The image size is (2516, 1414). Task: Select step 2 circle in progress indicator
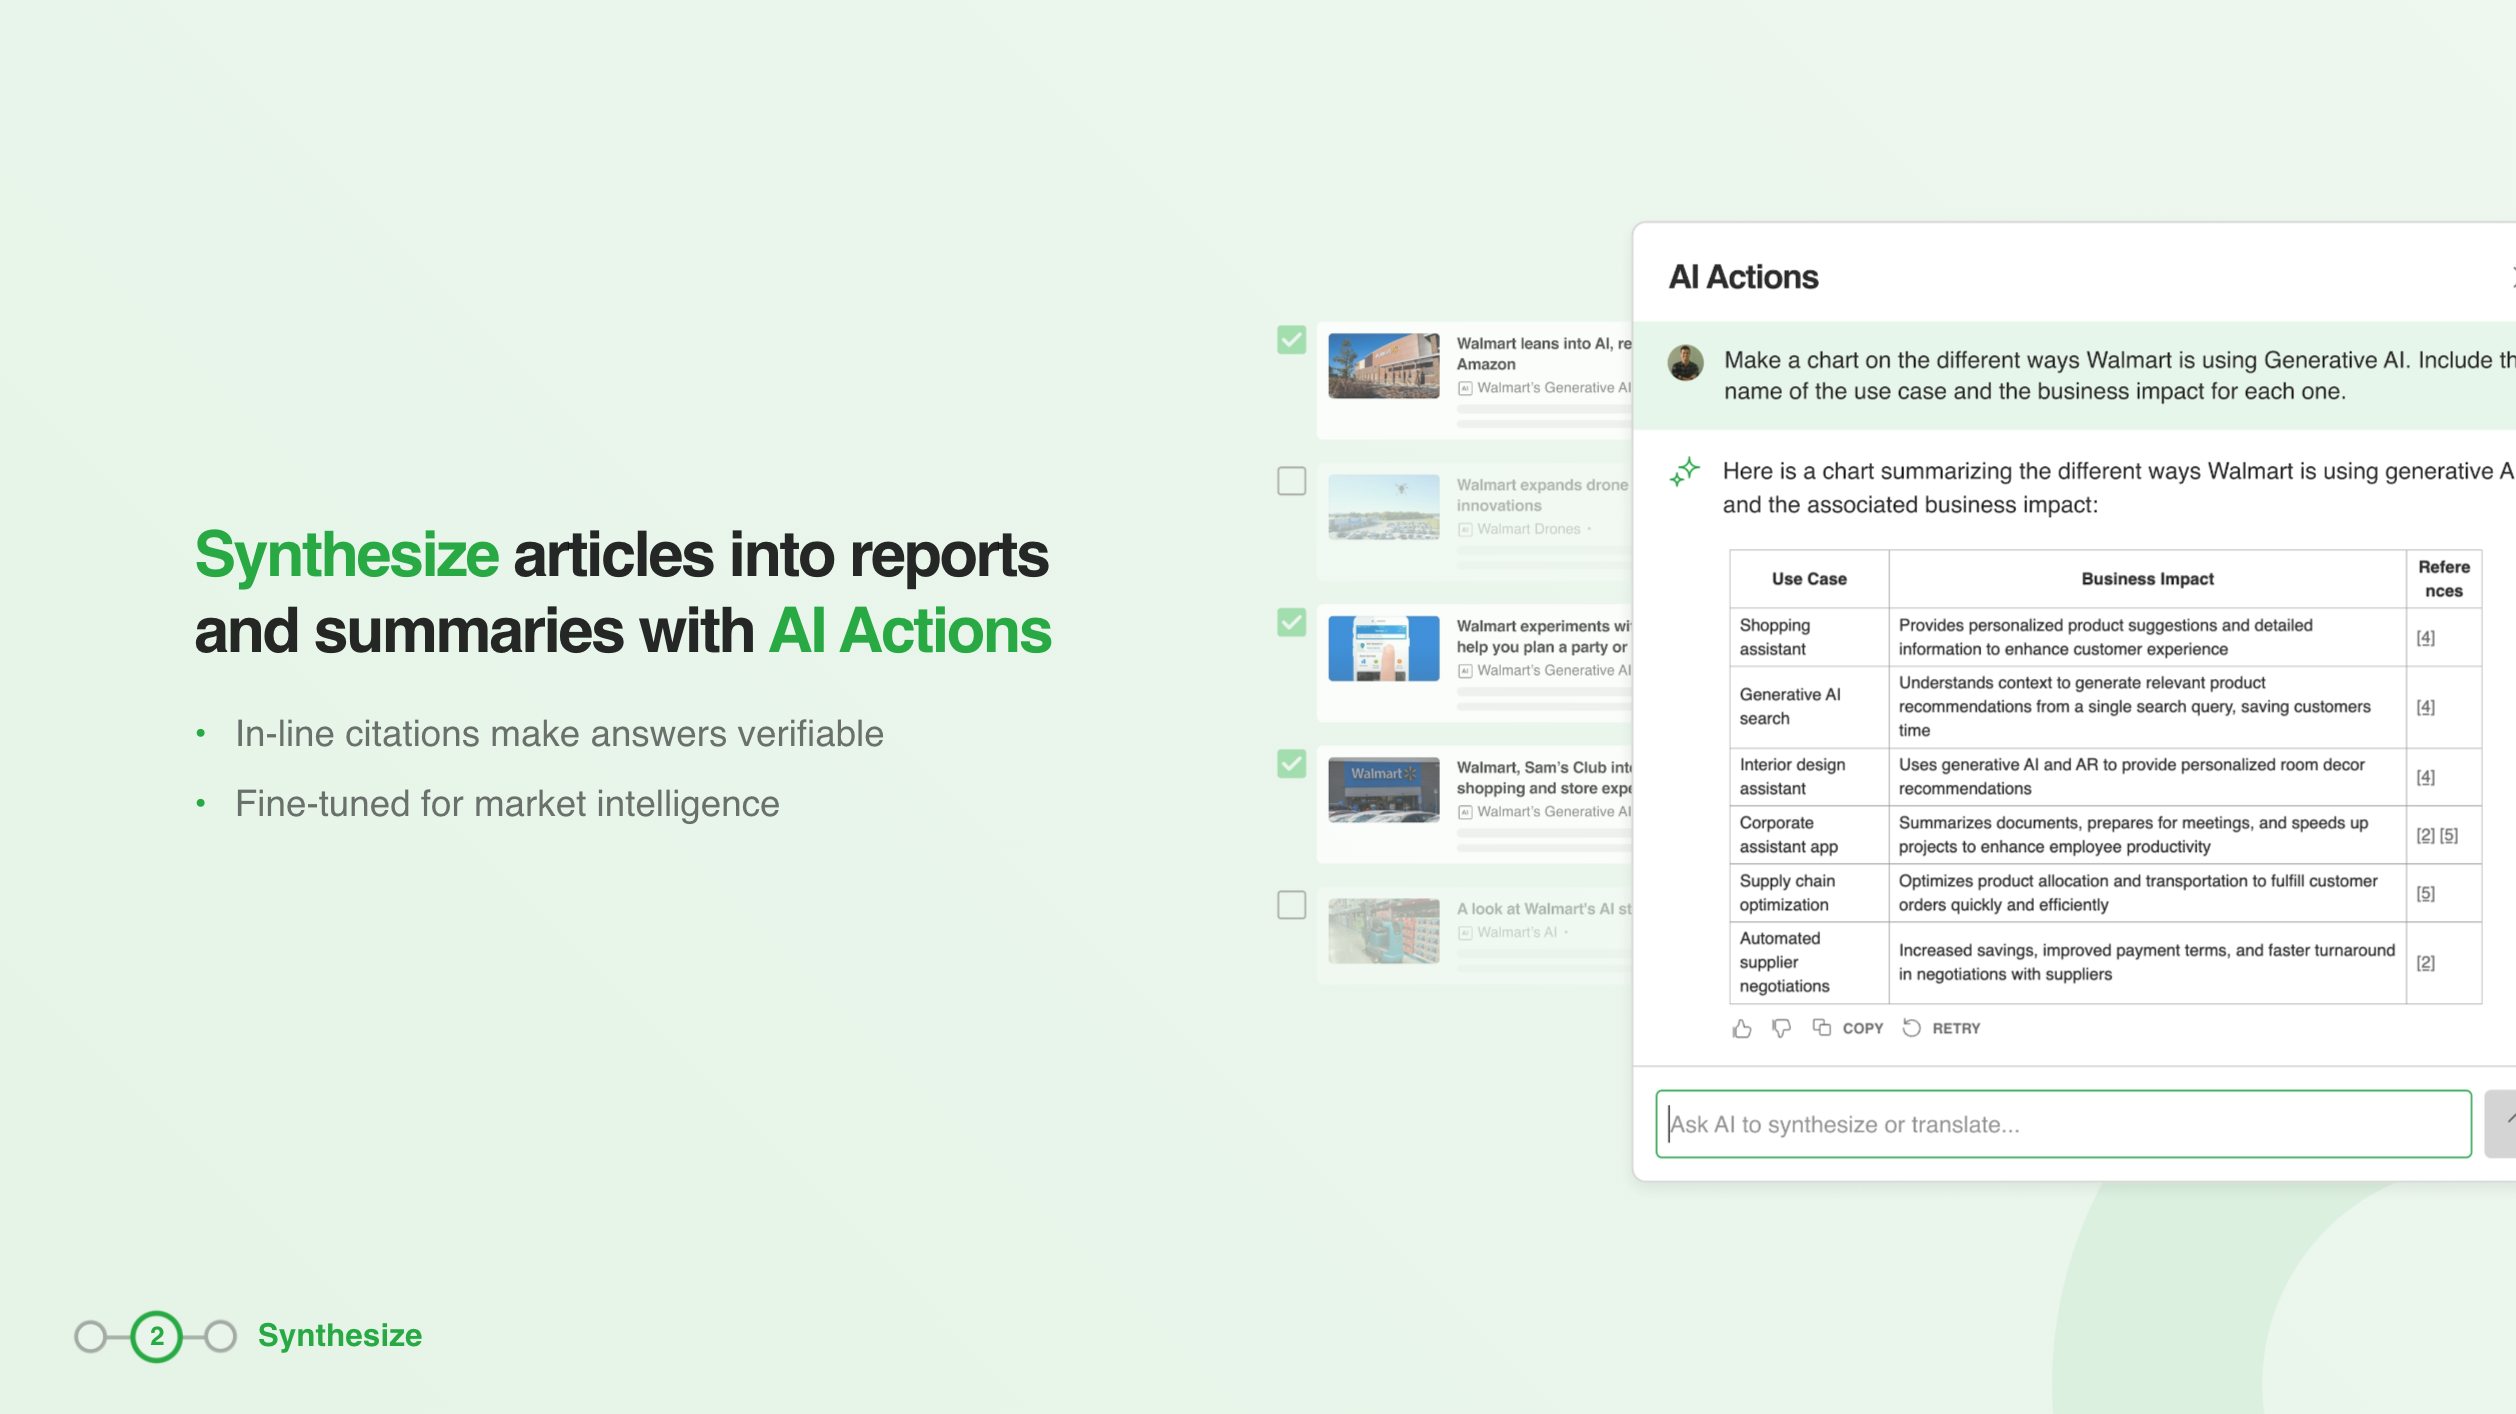(x=157, y=1337)
